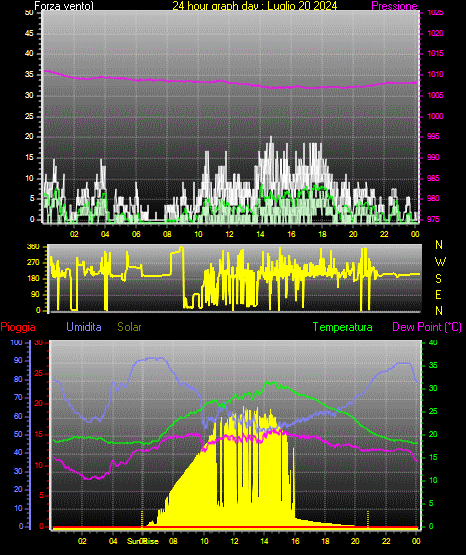Click '90' on the wind direction axis
The image size is (466, 555).
[x=35, y=294]
